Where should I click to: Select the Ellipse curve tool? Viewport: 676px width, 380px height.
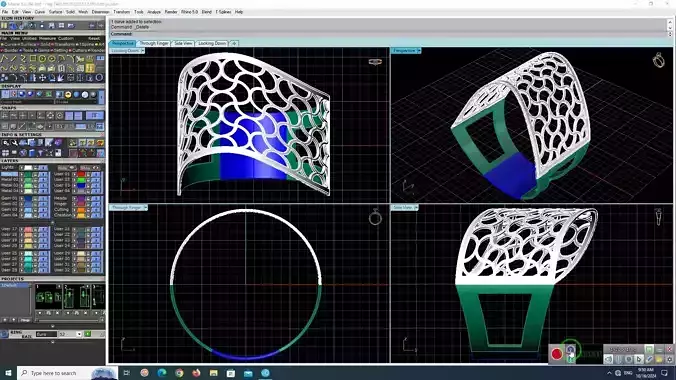click(52, 58)
